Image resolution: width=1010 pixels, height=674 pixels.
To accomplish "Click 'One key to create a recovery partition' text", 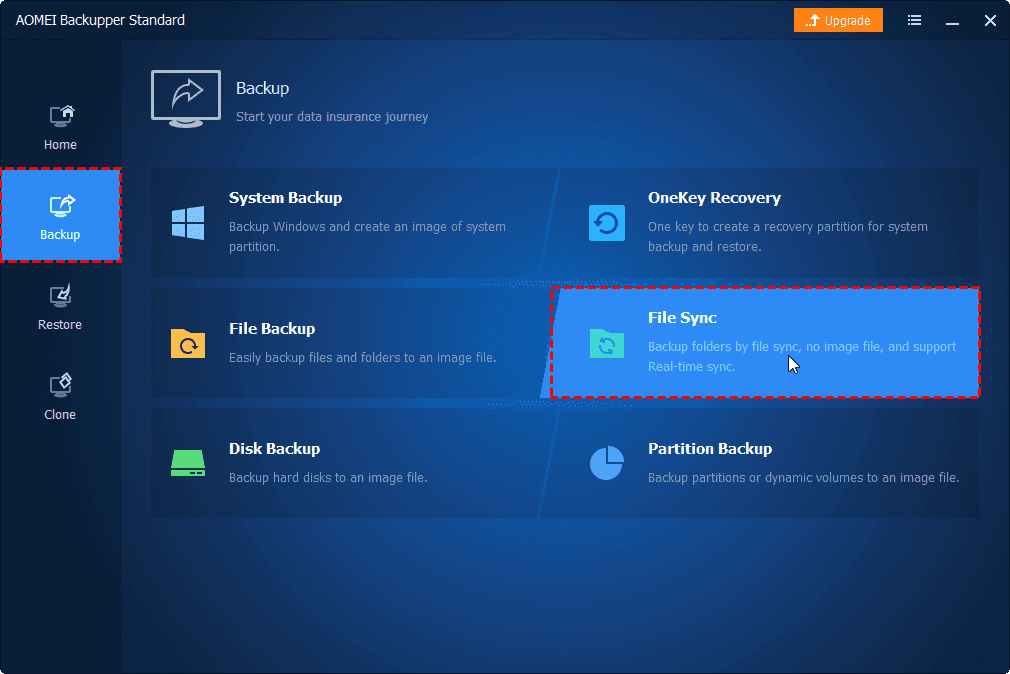I will pos(788,236).
